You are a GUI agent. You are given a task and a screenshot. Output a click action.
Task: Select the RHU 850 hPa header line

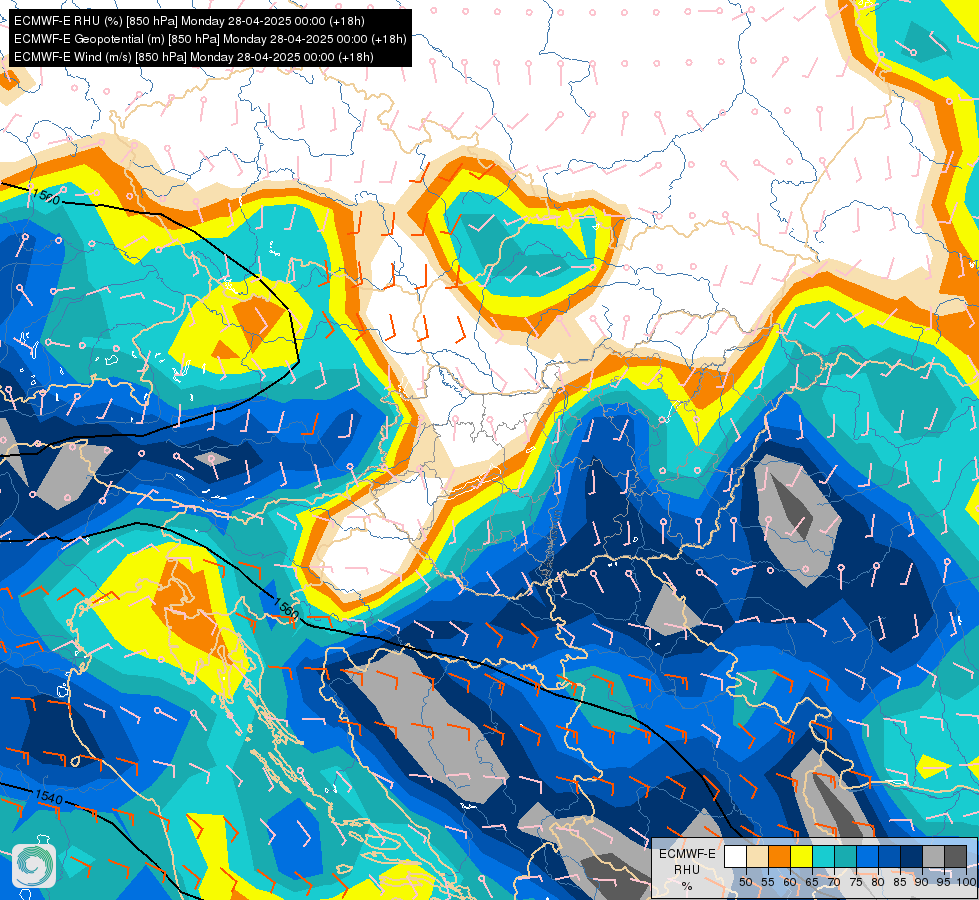189,21
